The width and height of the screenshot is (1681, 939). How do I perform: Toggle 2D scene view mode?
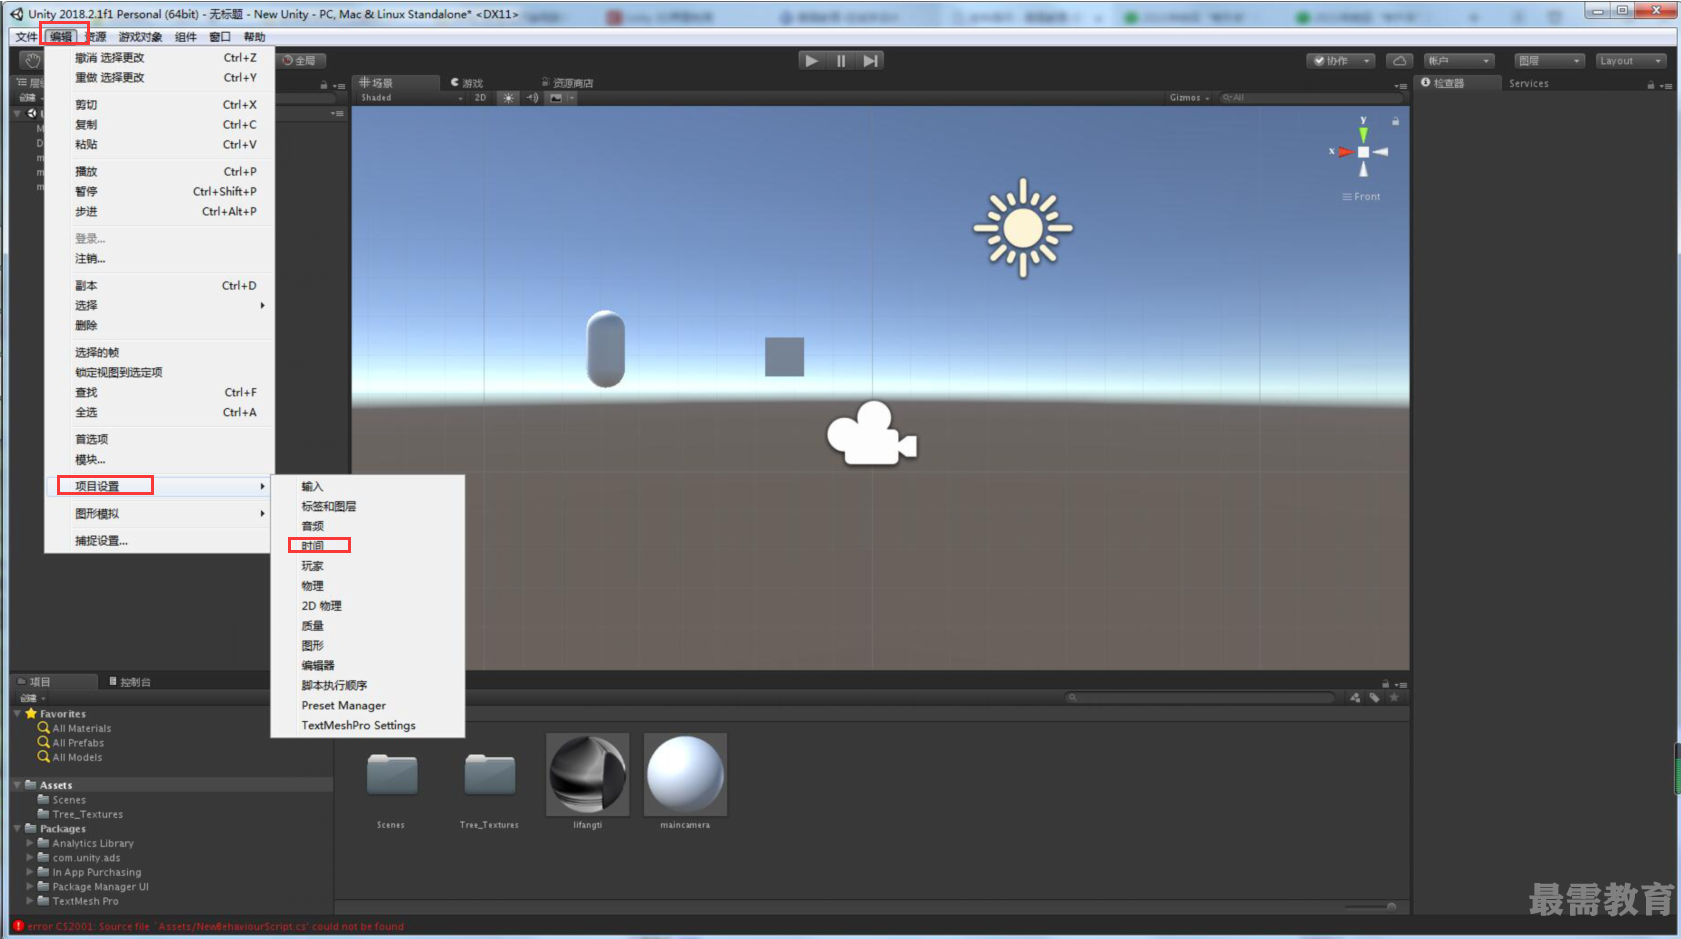480,98
